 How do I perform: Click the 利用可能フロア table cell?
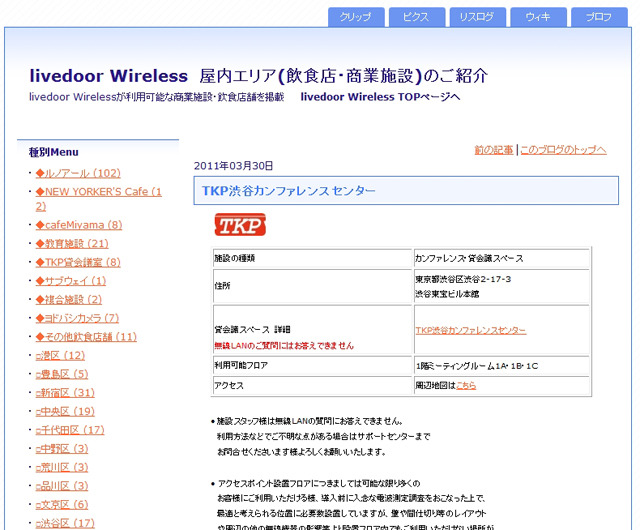(x=313, y=365)
